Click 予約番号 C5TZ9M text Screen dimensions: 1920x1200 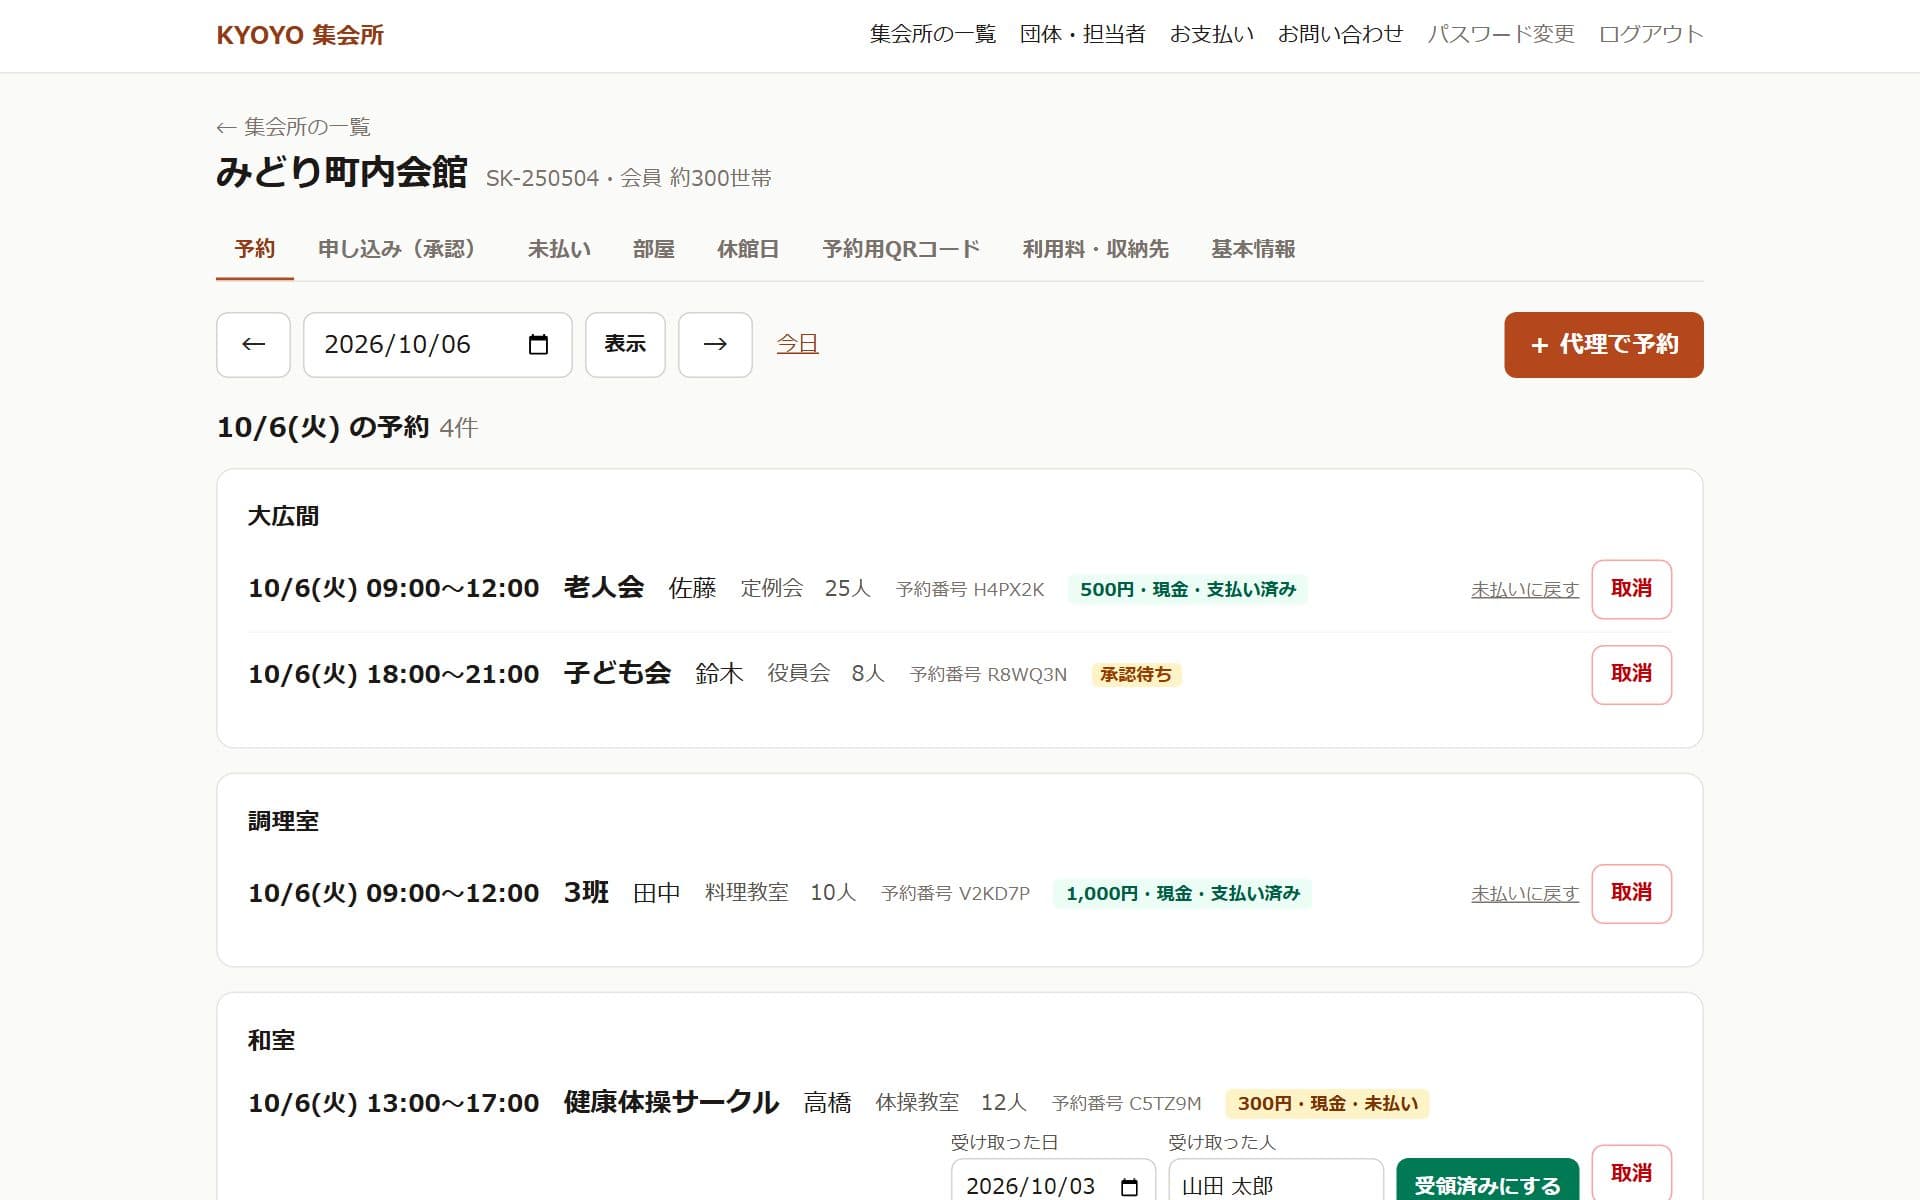[x=1126, y=1104]
